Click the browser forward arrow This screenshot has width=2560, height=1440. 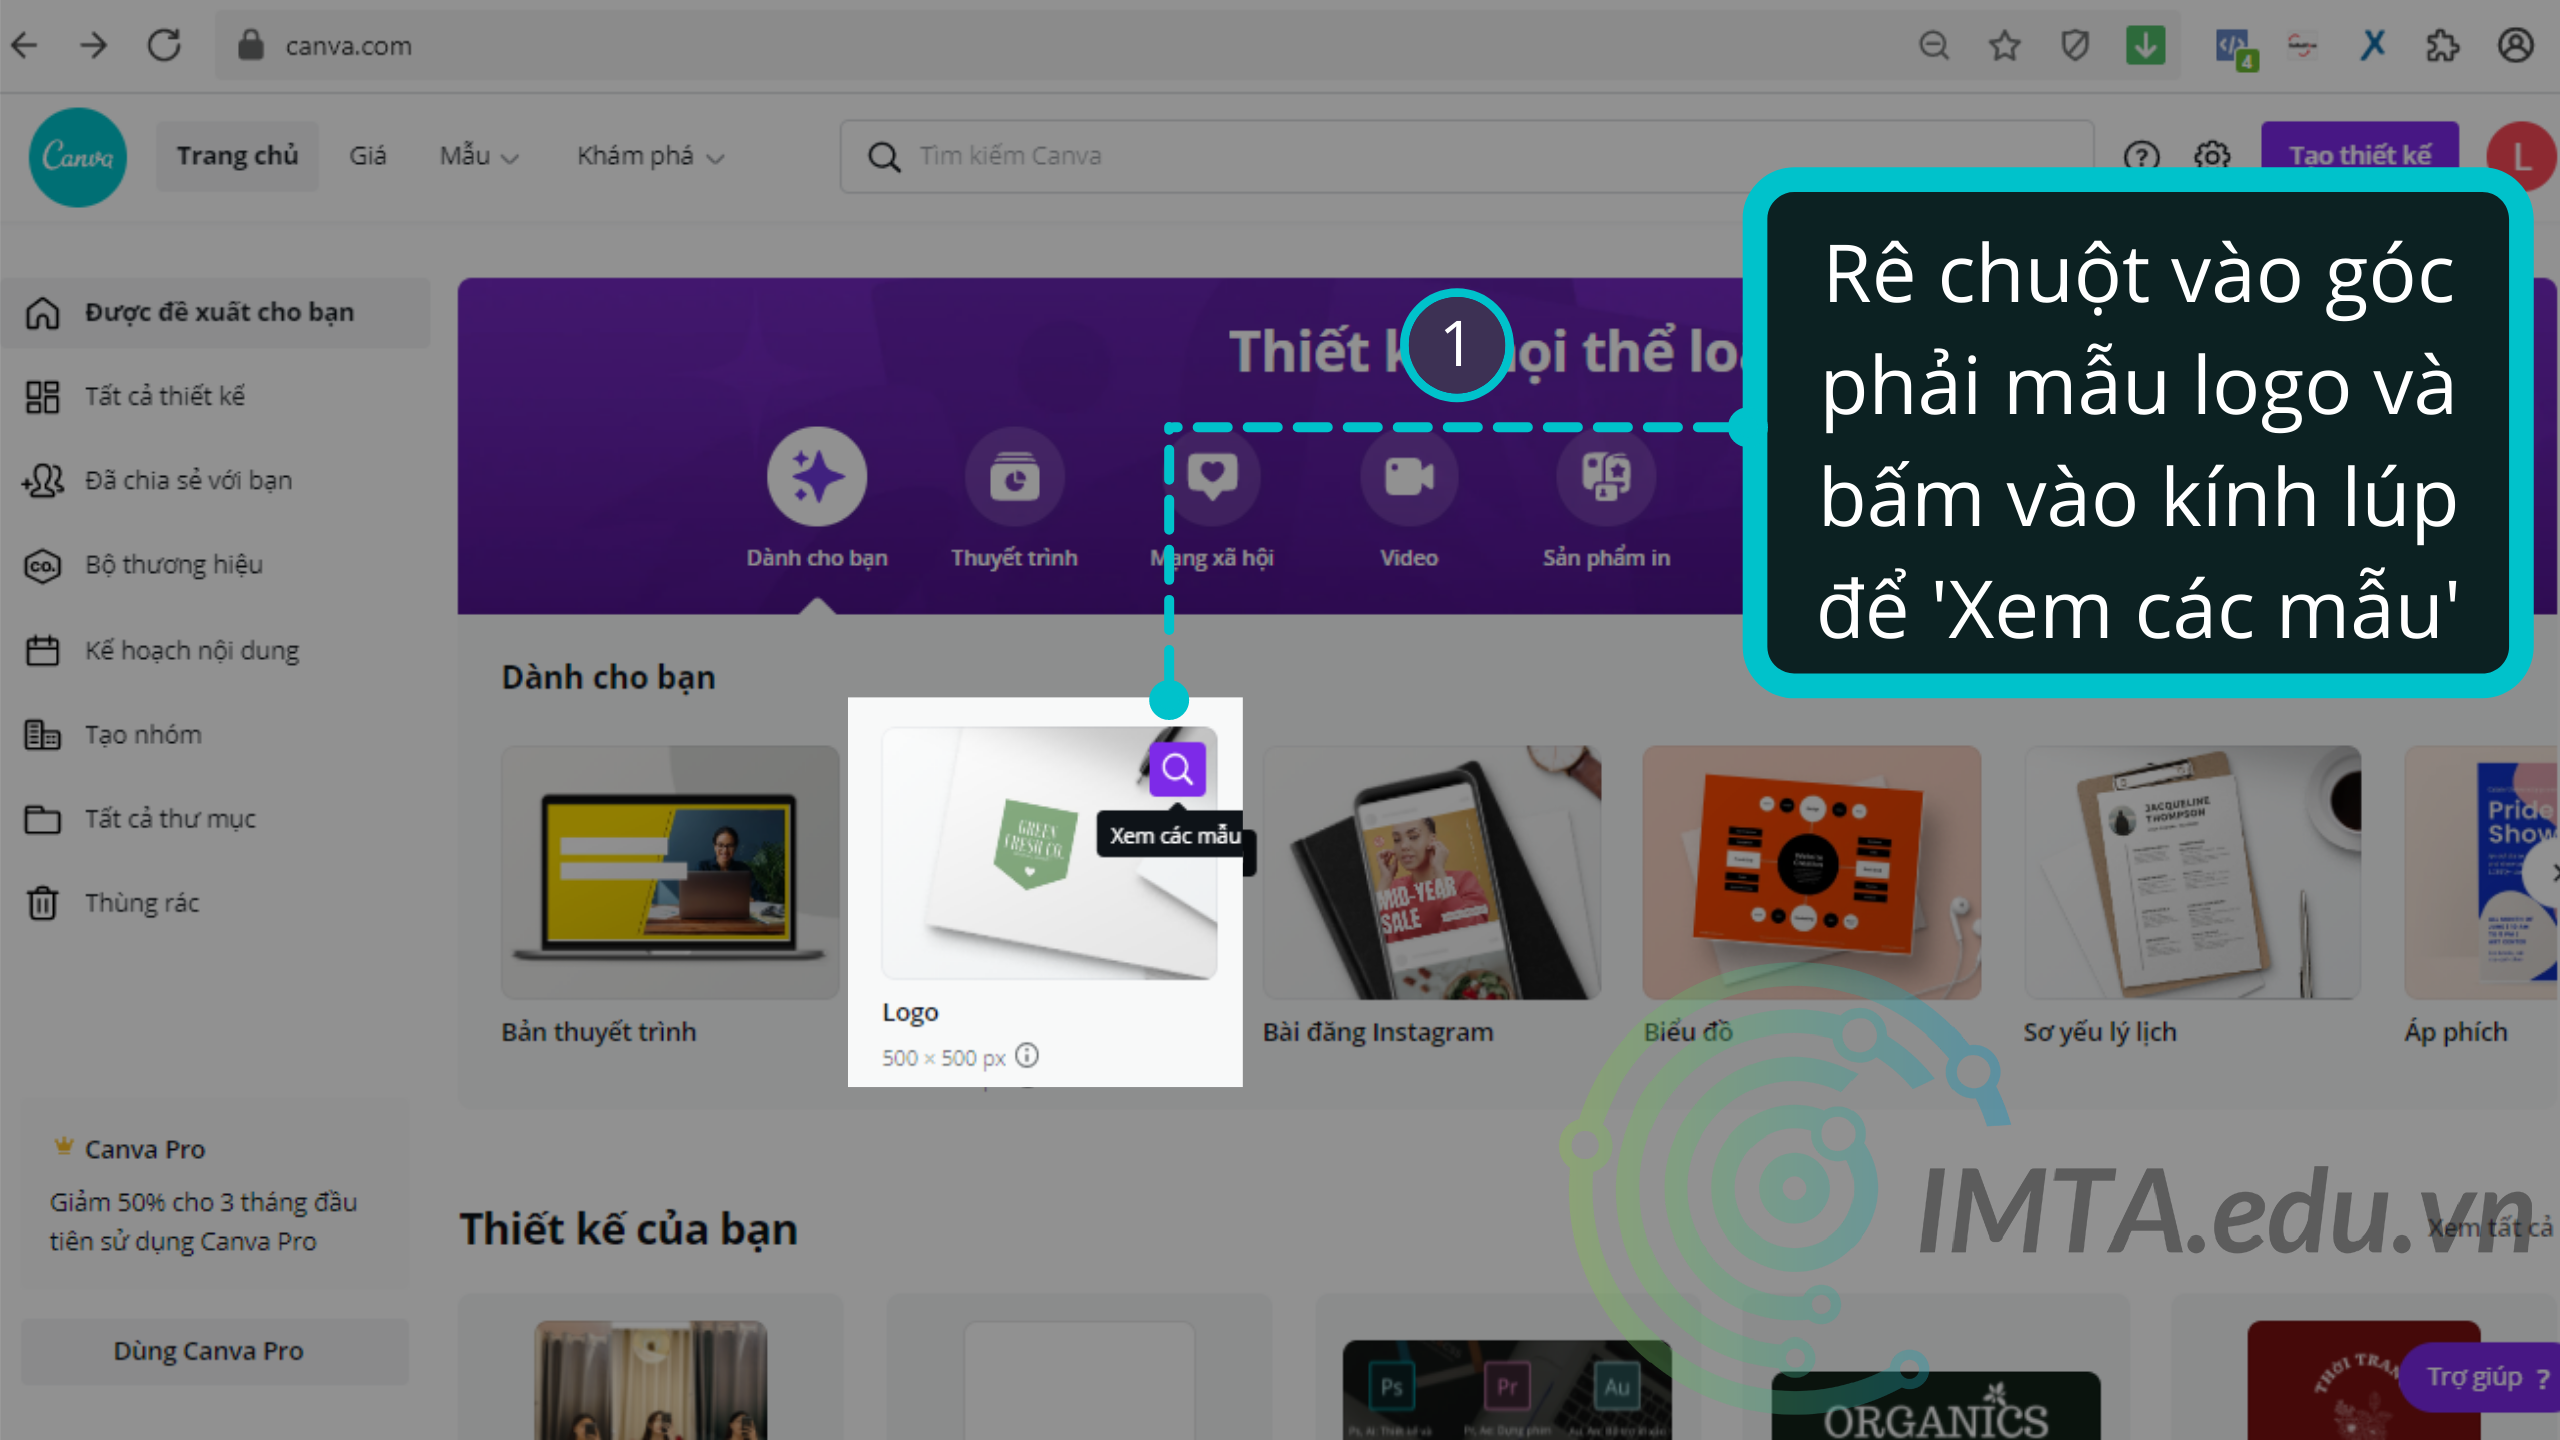pyautogui.click(x=94, y=45)
